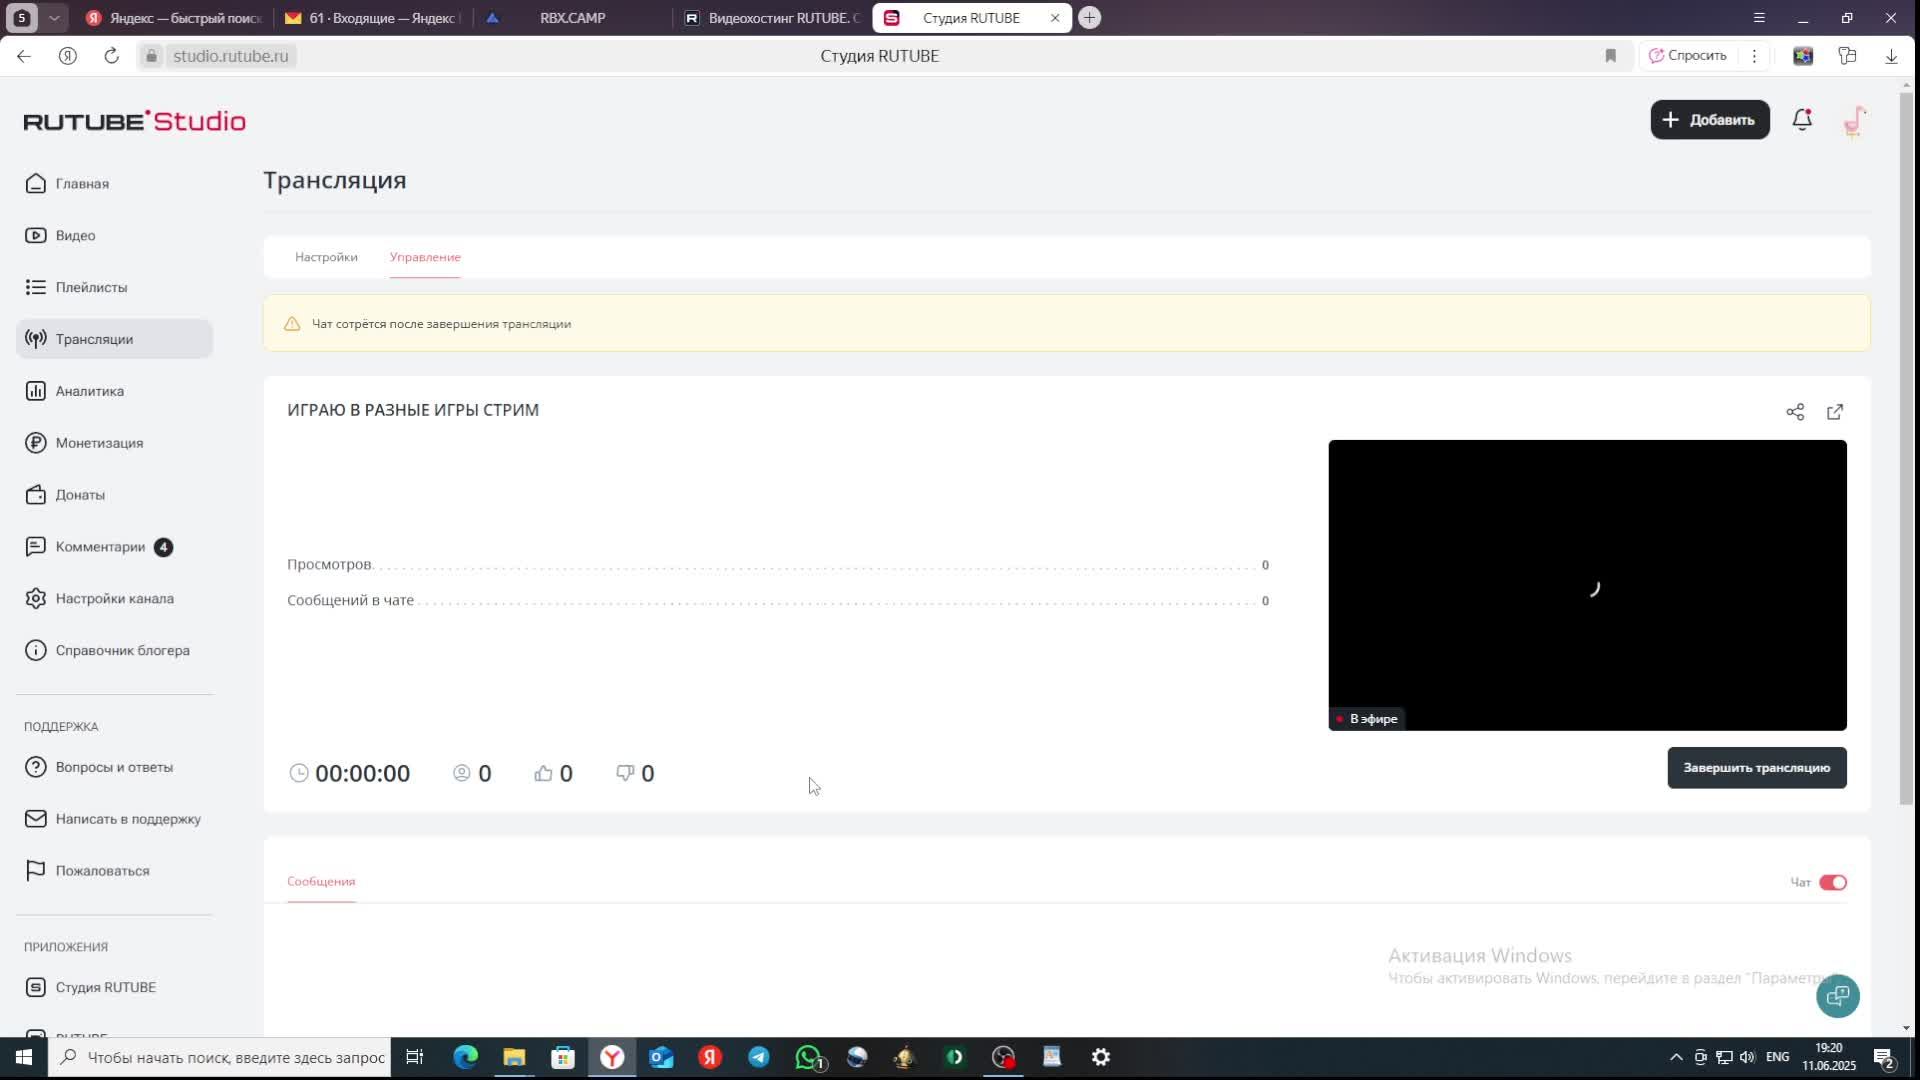Switch to Видеохостинг RUTUBE tab

(772, 18)
